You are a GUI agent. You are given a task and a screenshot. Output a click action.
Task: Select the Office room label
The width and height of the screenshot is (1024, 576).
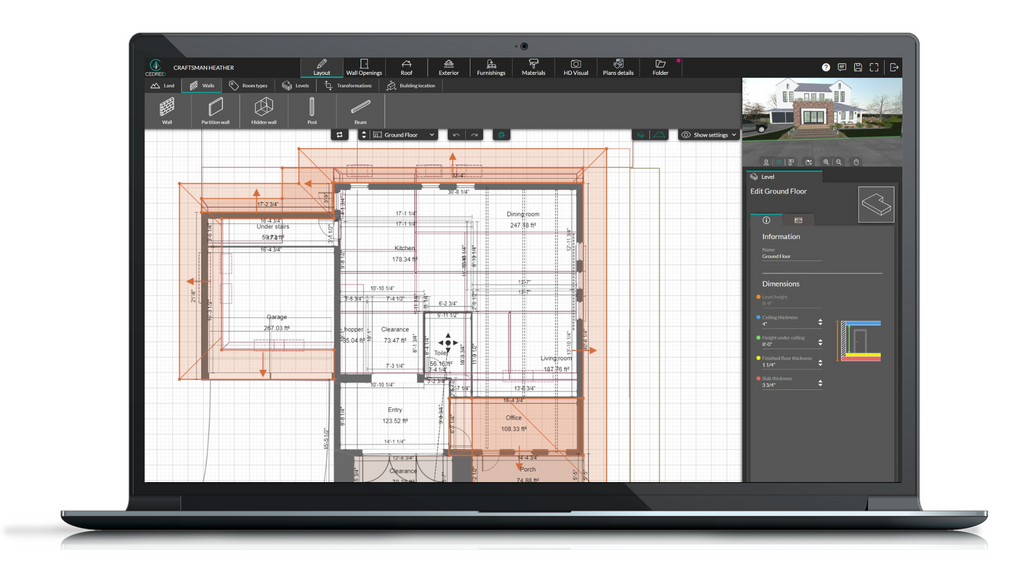(513, 417)
